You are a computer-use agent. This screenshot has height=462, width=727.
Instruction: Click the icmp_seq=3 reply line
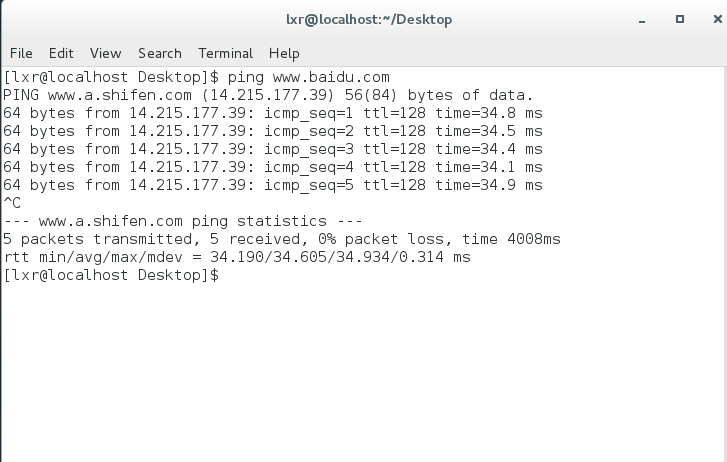(273, 149)
